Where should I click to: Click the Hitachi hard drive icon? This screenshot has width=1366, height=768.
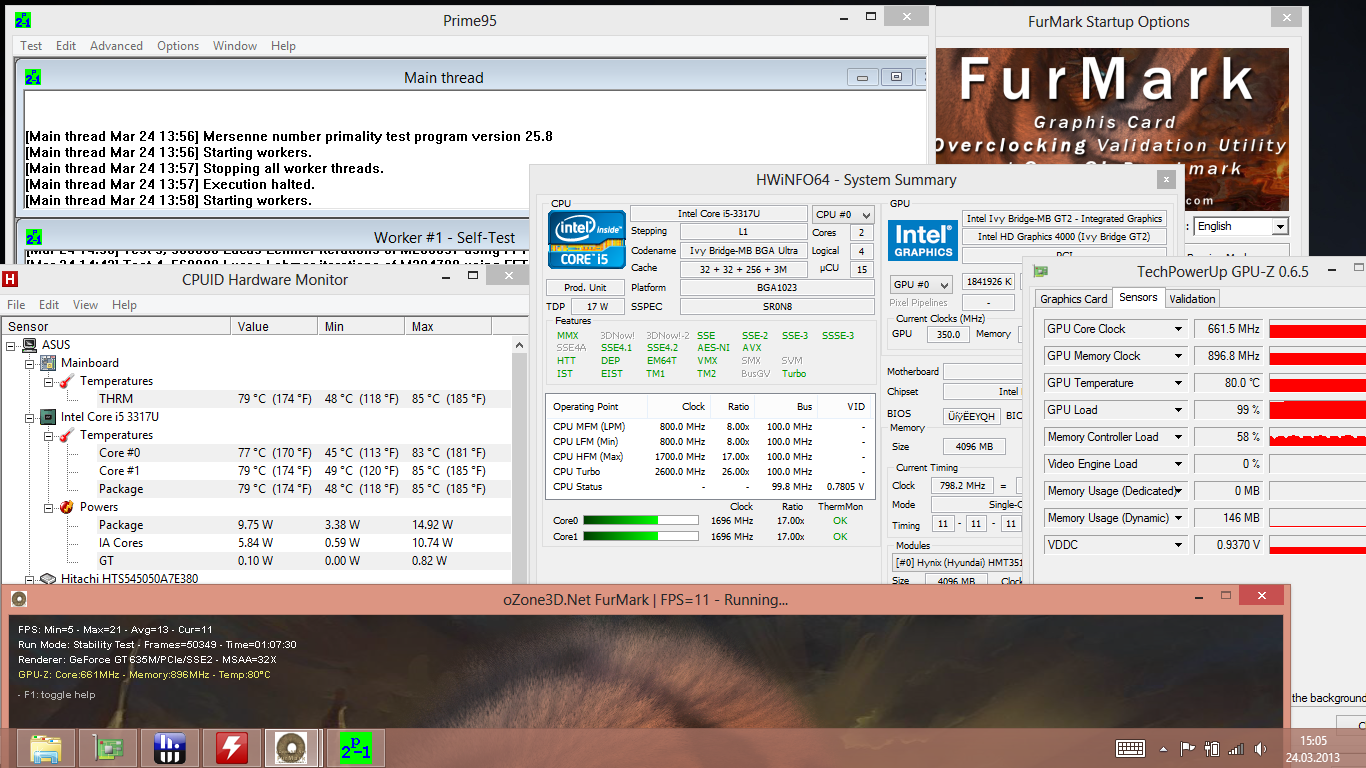(49, 579)
